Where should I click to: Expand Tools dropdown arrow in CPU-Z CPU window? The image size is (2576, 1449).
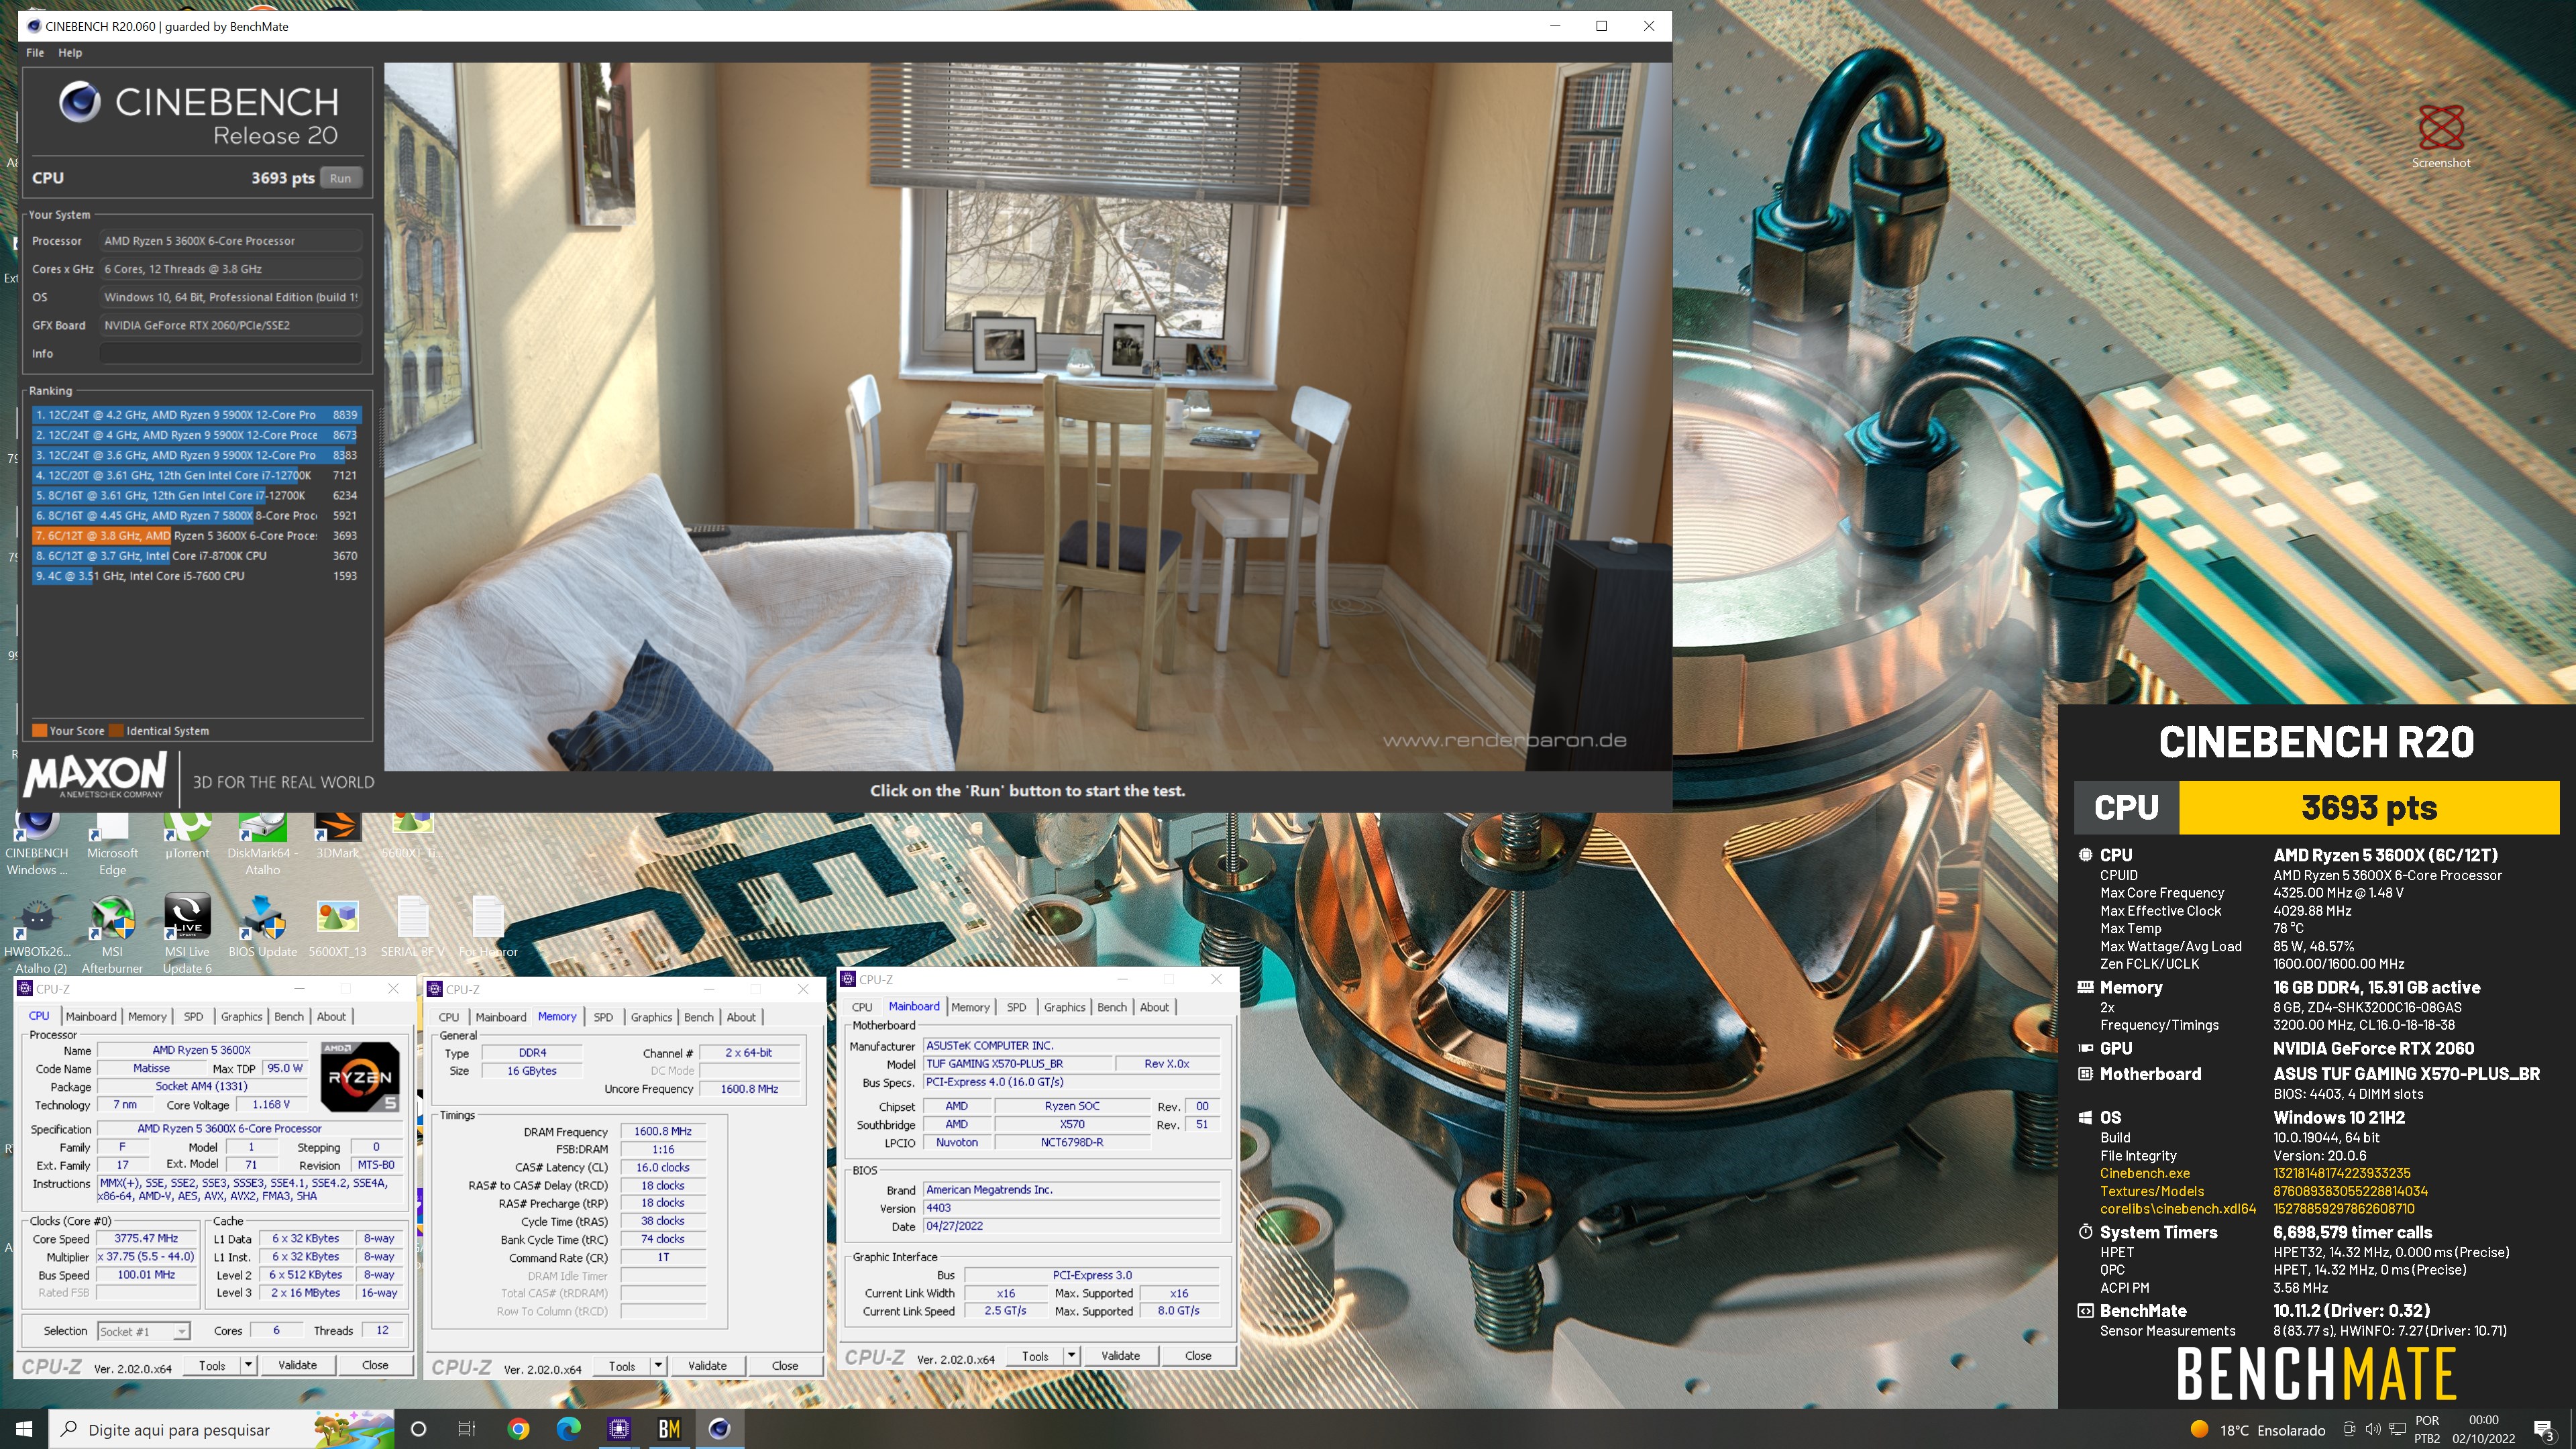tap(248, 1365)
